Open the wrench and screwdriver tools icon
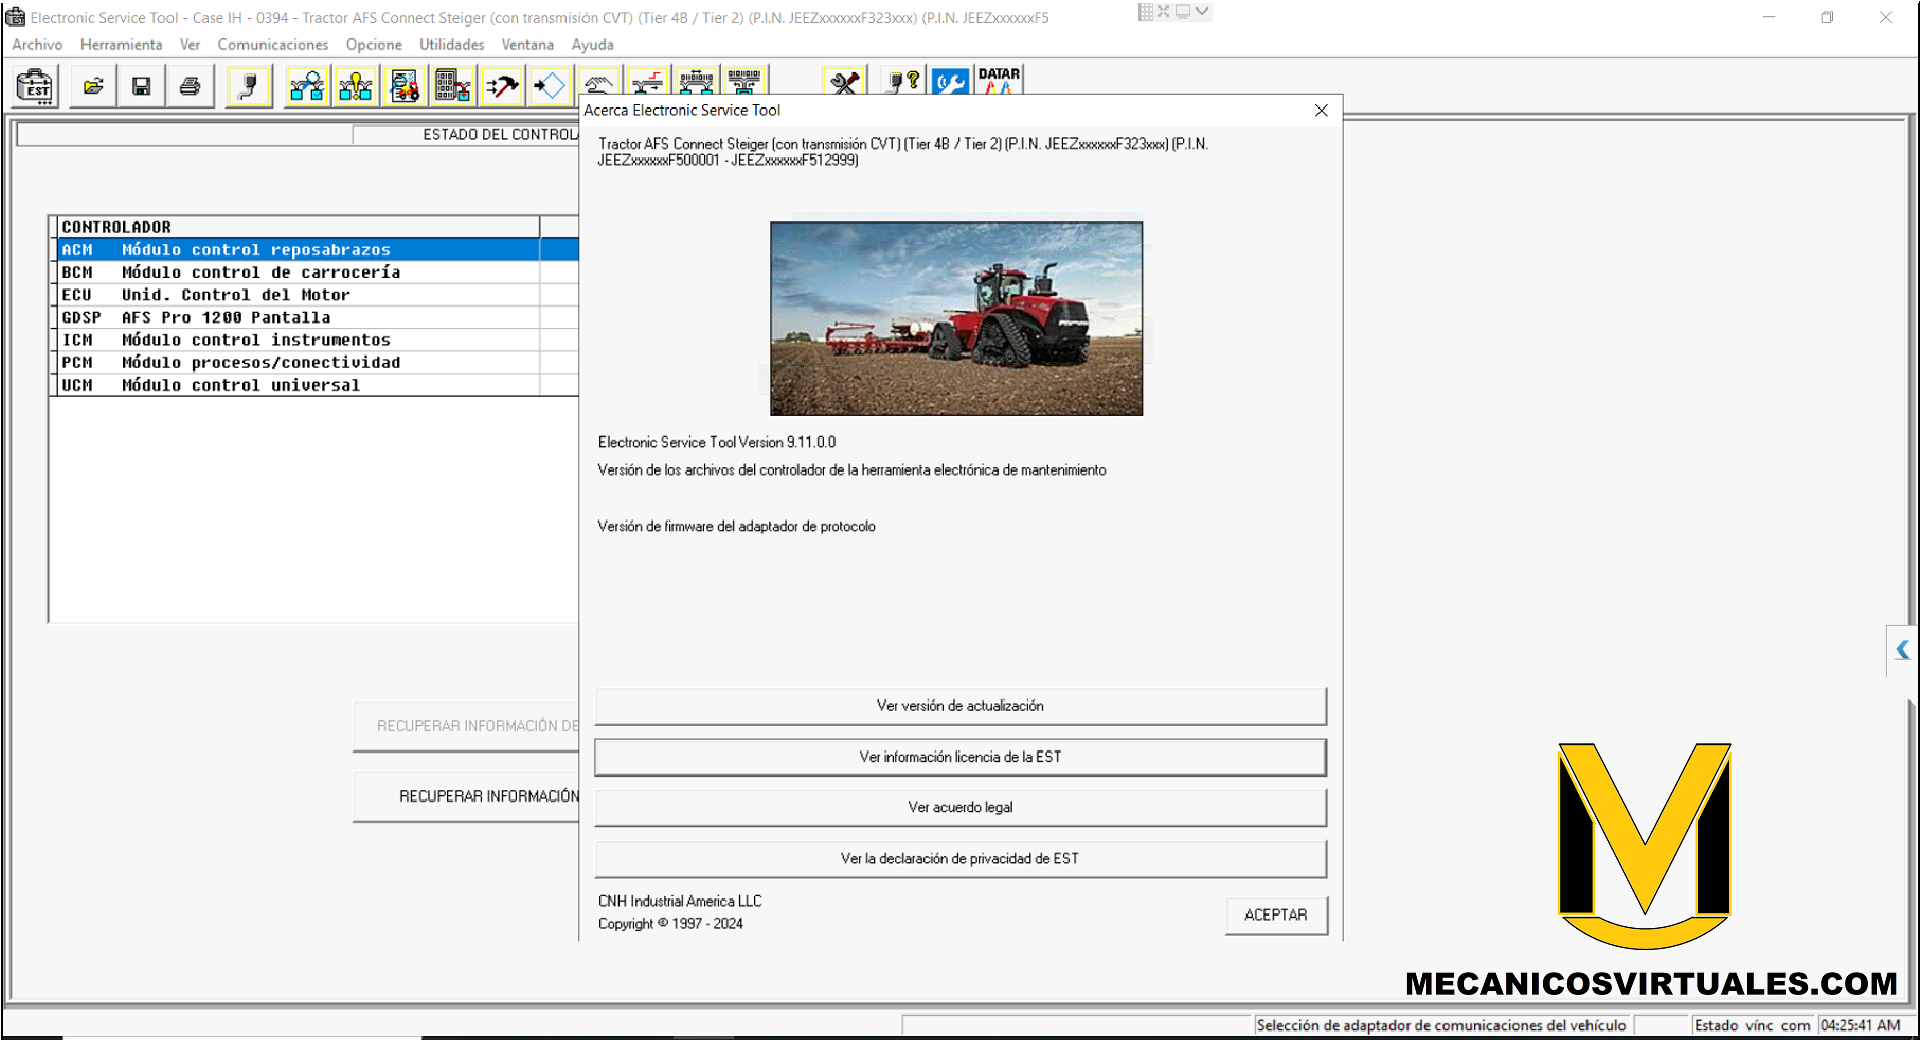The width and height of the screenshot is (1920, 1040). (845, 81)
